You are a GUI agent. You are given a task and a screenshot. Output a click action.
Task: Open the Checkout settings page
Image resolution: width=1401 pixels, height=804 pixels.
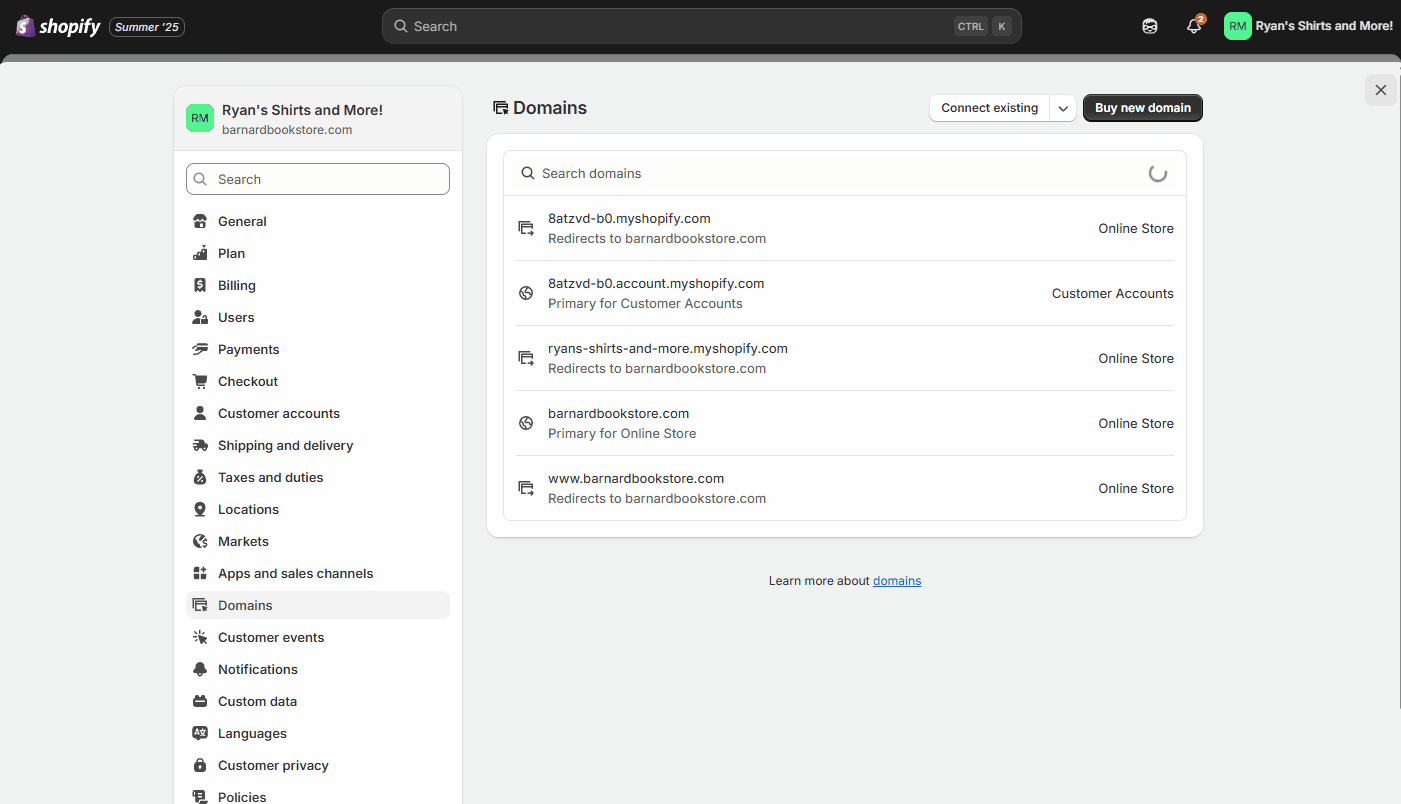pos(318,381)
